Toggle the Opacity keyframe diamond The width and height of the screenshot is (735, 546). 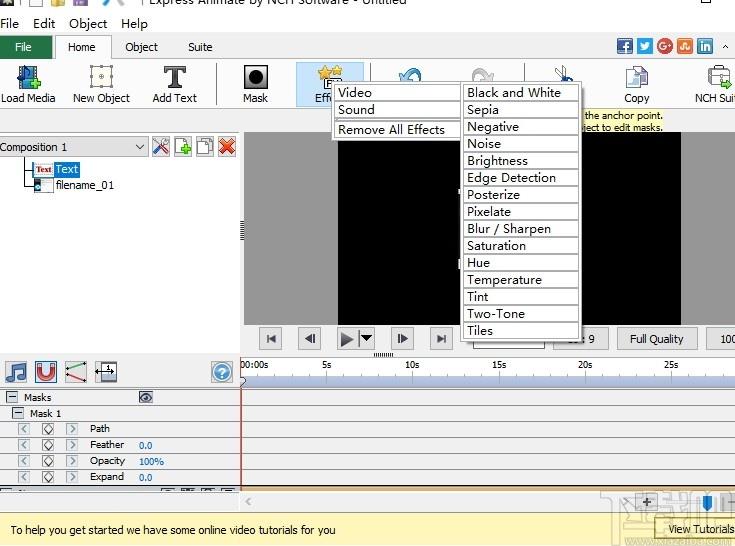[48, 461]
